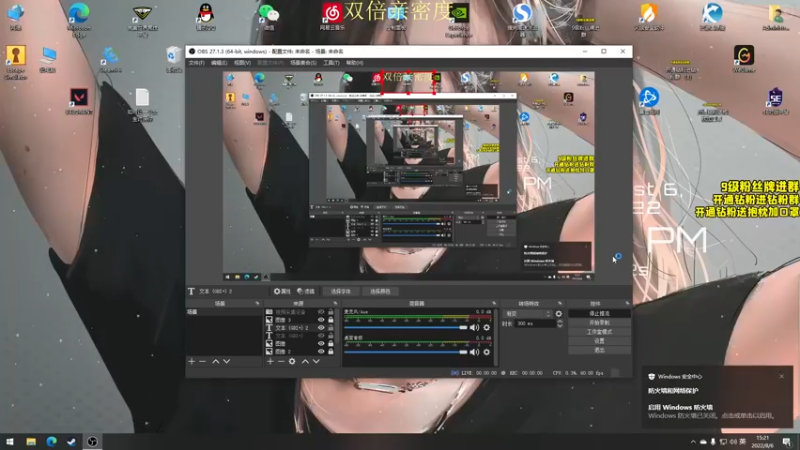Screen dimensions: 800x450
Task: Click the 麦克风/Aux volume slider
Action: [406, 328]
